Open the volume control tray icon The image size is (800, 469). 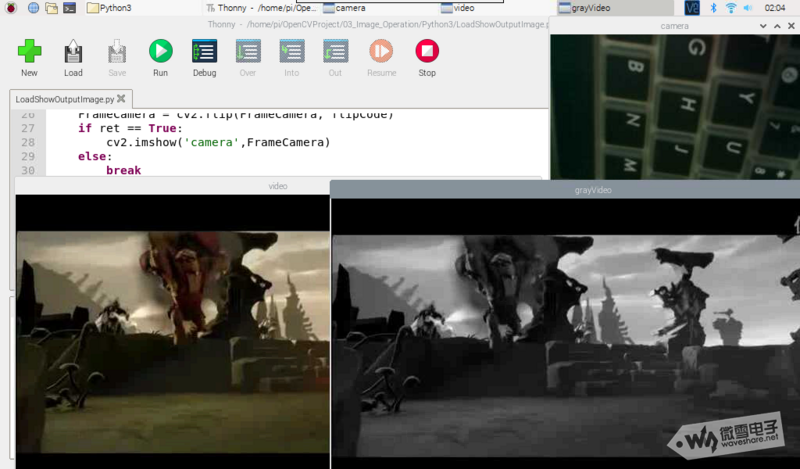[748, 8]
